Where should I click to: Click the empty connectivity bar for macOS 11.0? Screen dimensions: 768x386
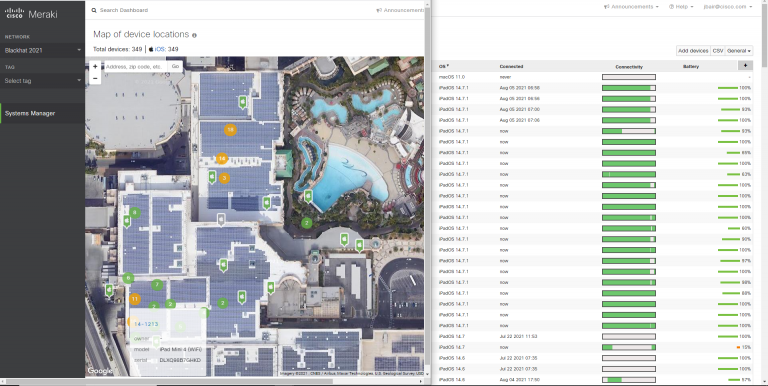[x=629, y=77]
